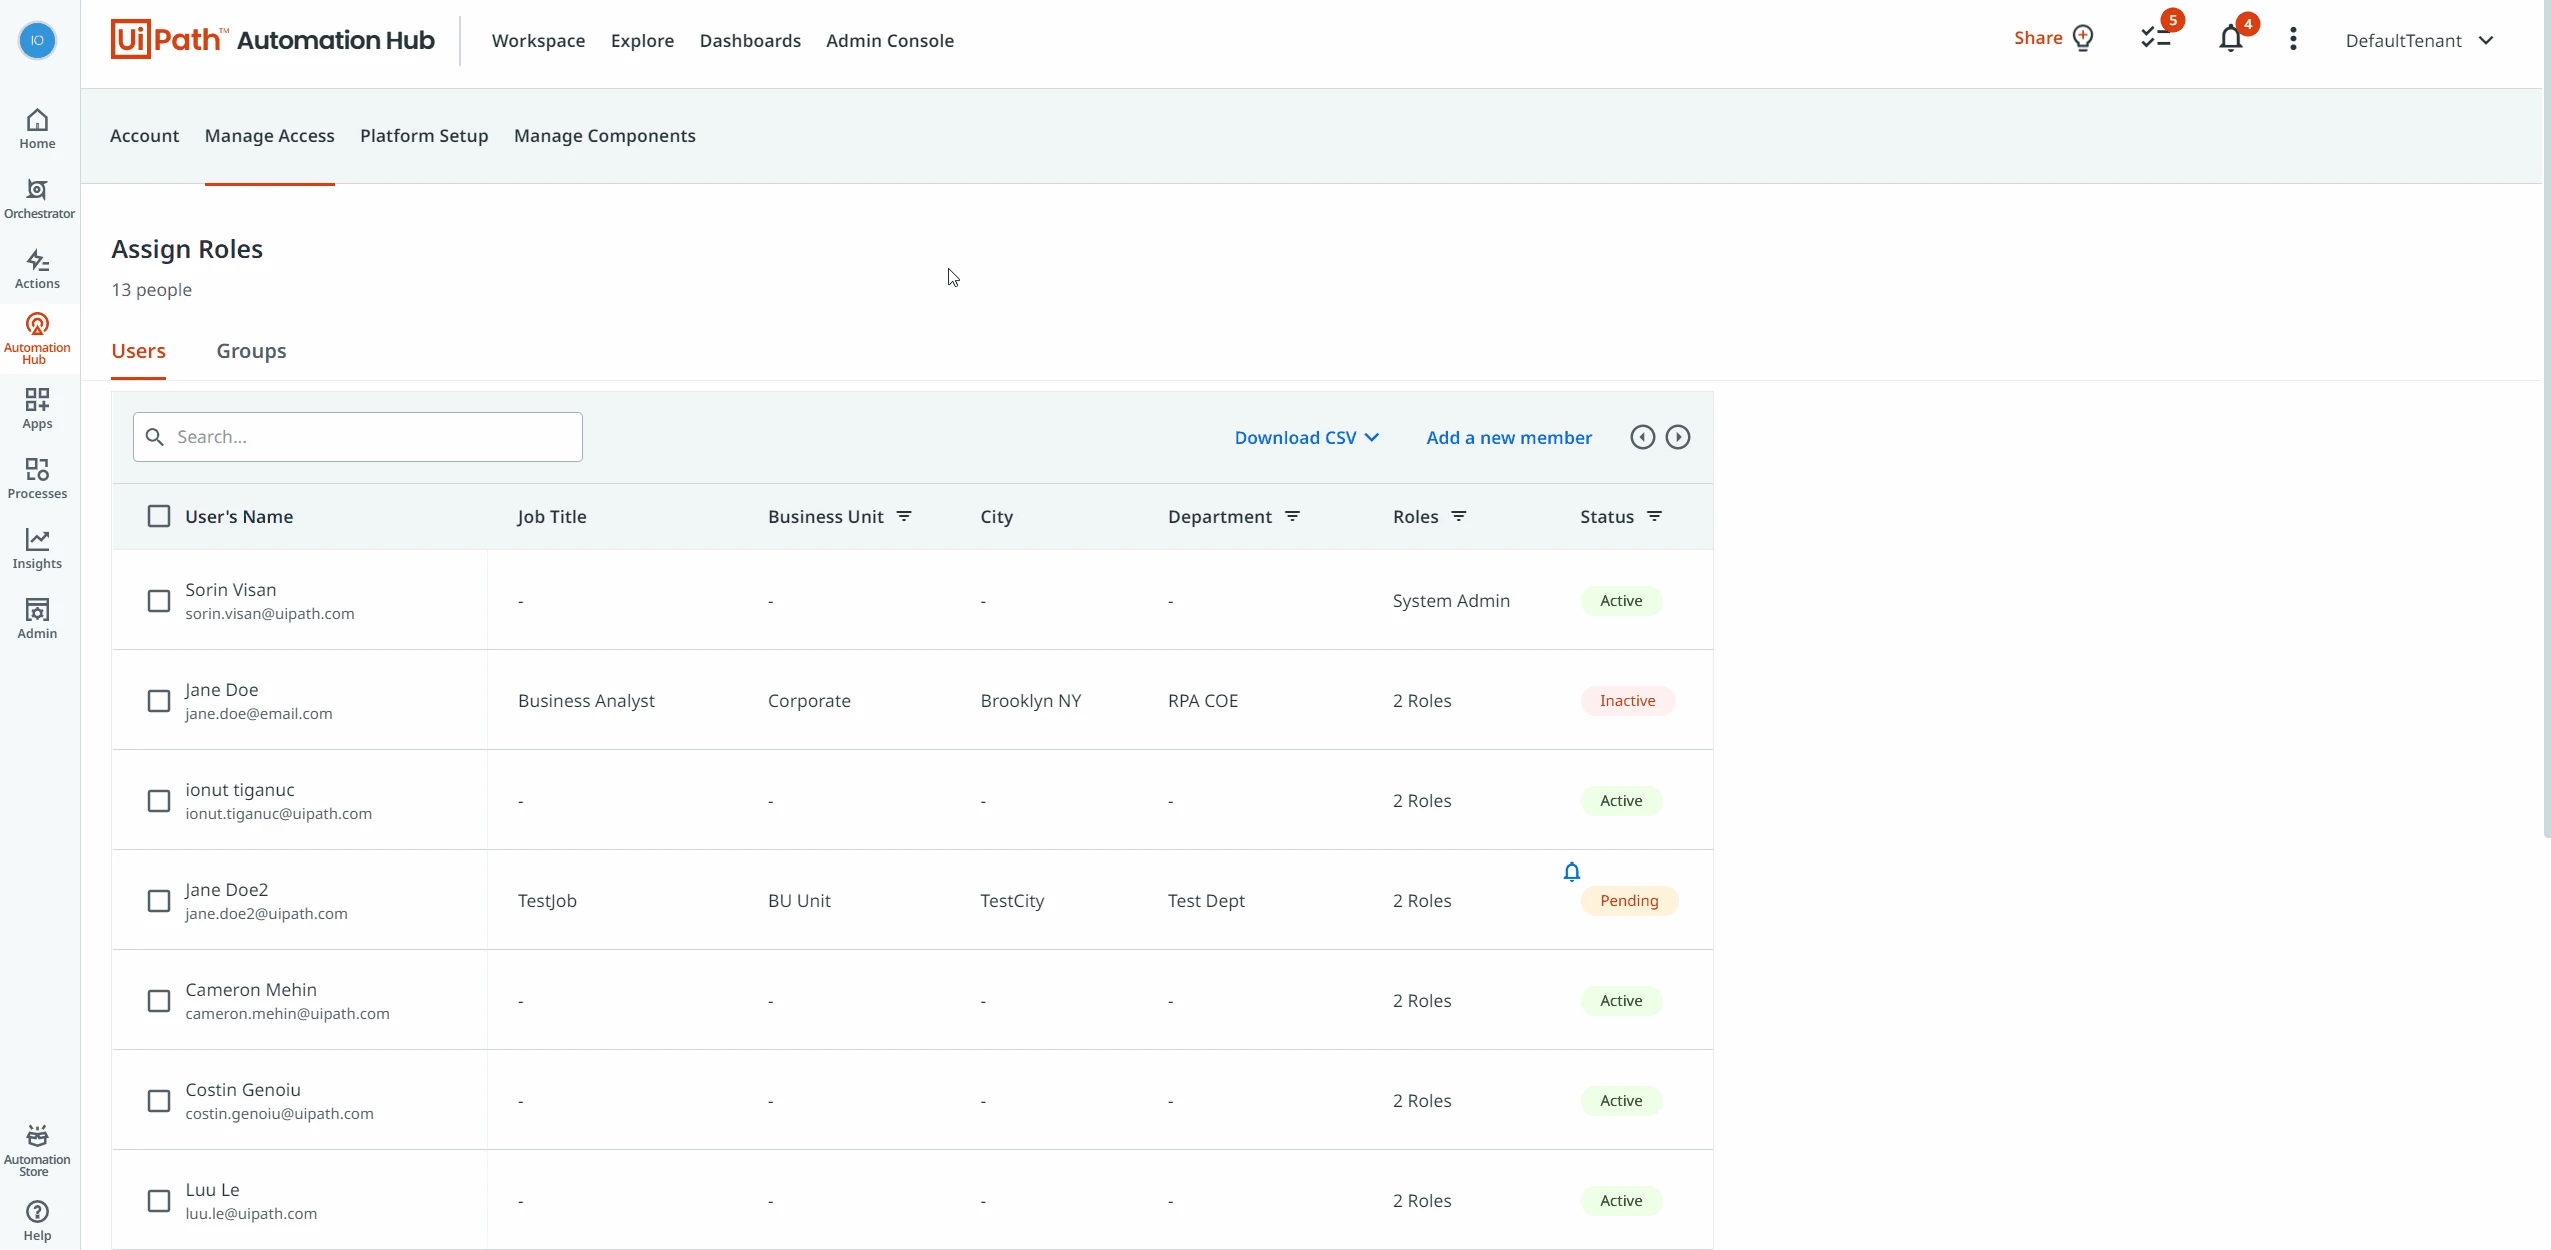Open the Explore menu
The width and height of the screenshot is (2551, 1250).
642,41
